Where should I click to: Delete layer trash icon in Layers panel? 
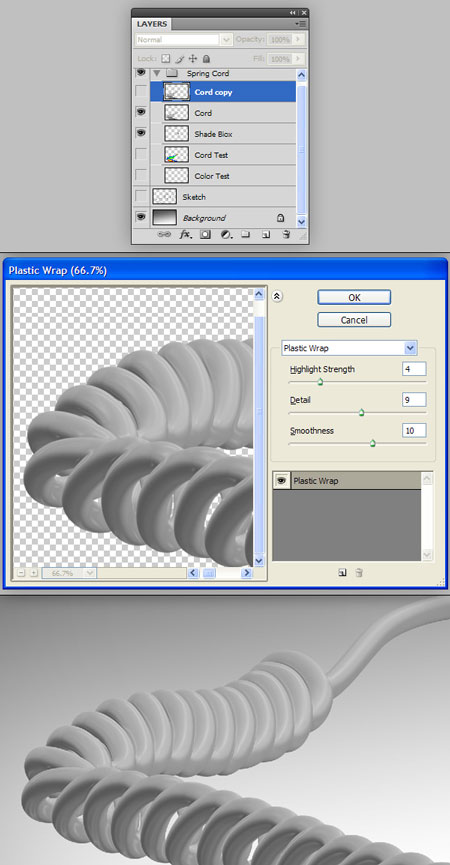[x=286, y=234]
